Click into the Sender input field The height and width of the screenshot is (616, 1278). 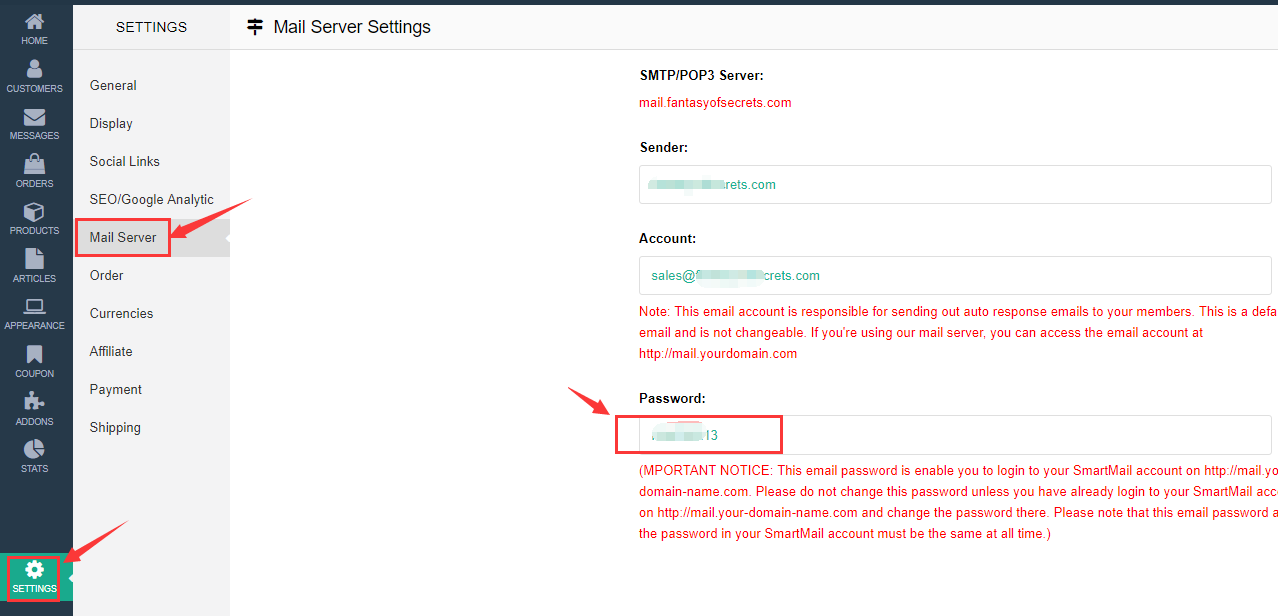955,185
